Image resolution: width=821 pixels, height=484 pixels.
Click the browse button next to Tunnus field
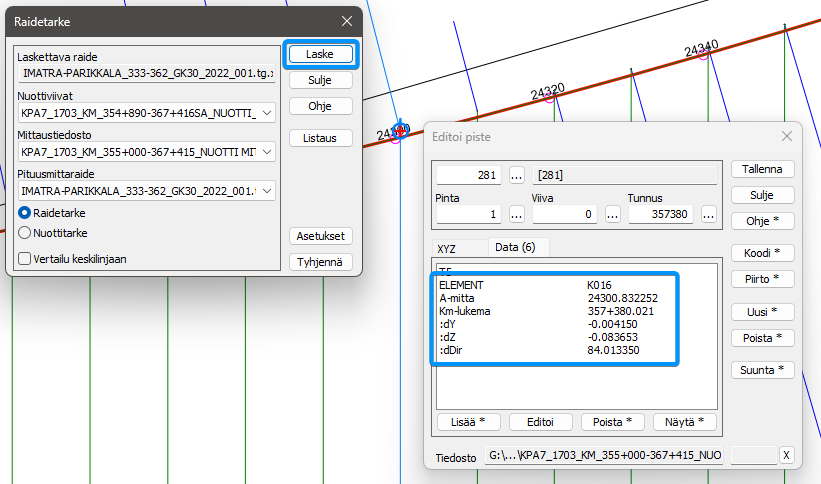[x=708, y=214]
